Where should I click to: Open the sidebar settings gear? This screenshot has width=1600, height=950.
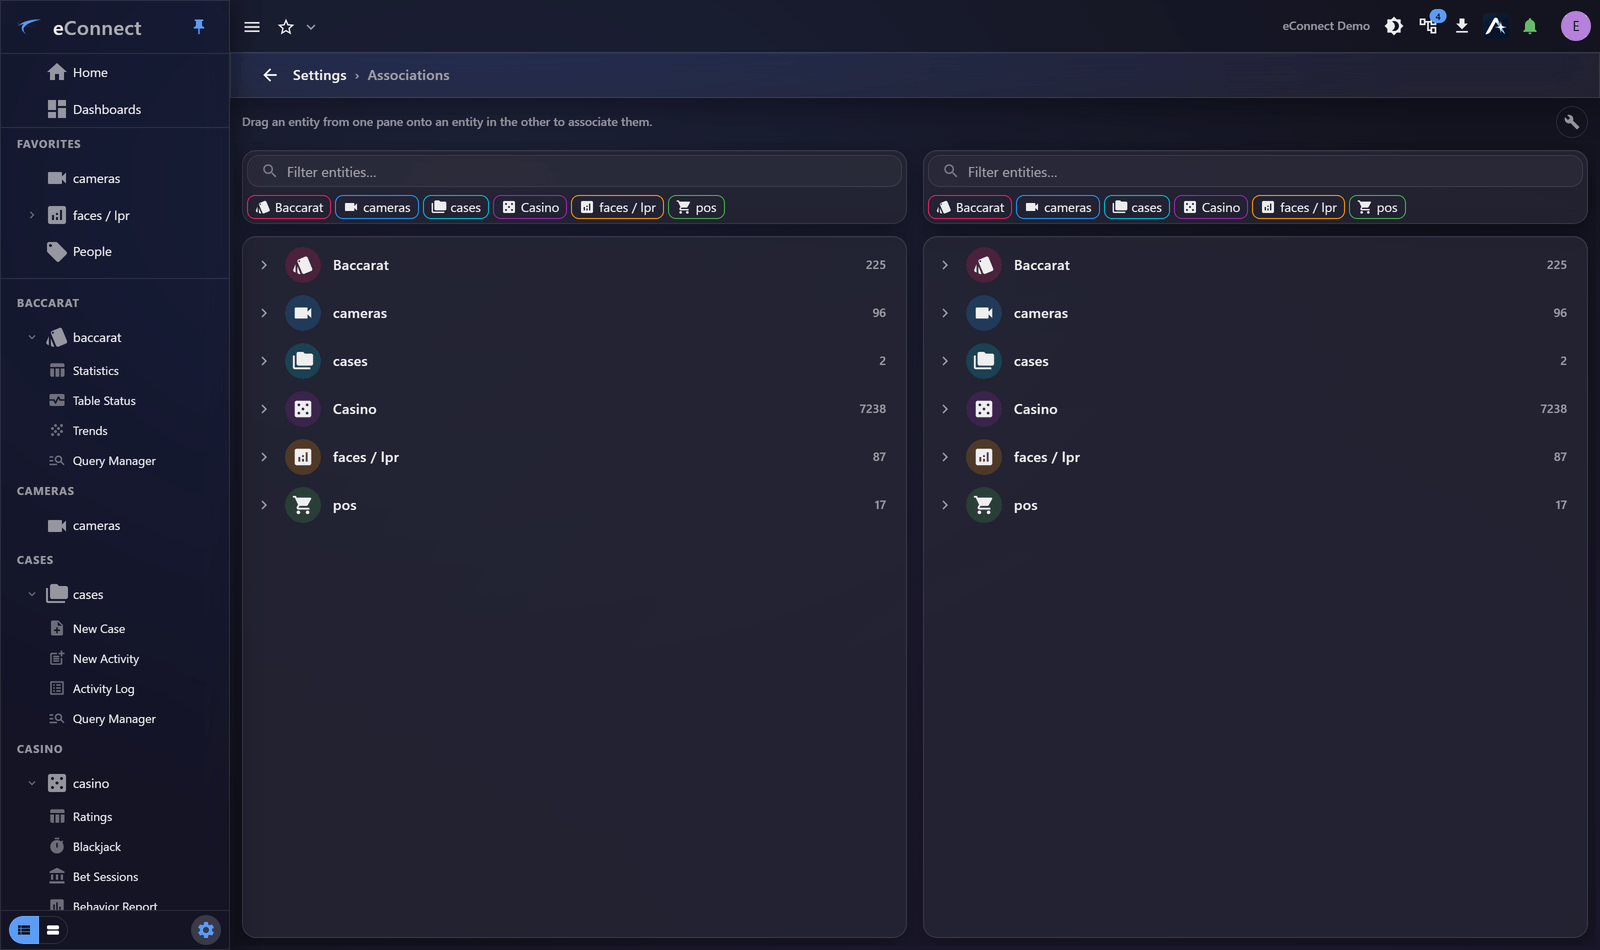pyautogui.click(x=206, y=930)
